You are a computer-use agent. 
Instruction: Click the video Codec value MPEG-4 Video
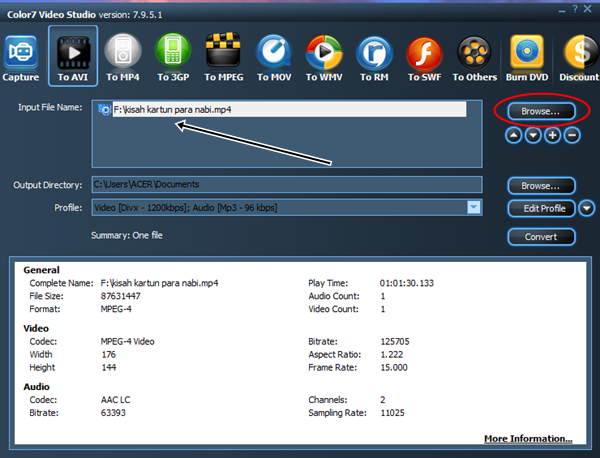[x=127, y=341]
